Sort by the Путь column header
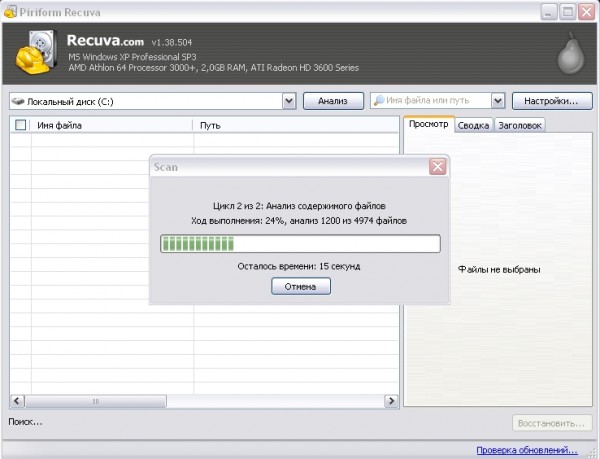This screenshot has width=600, height=459. pos(295,125)
